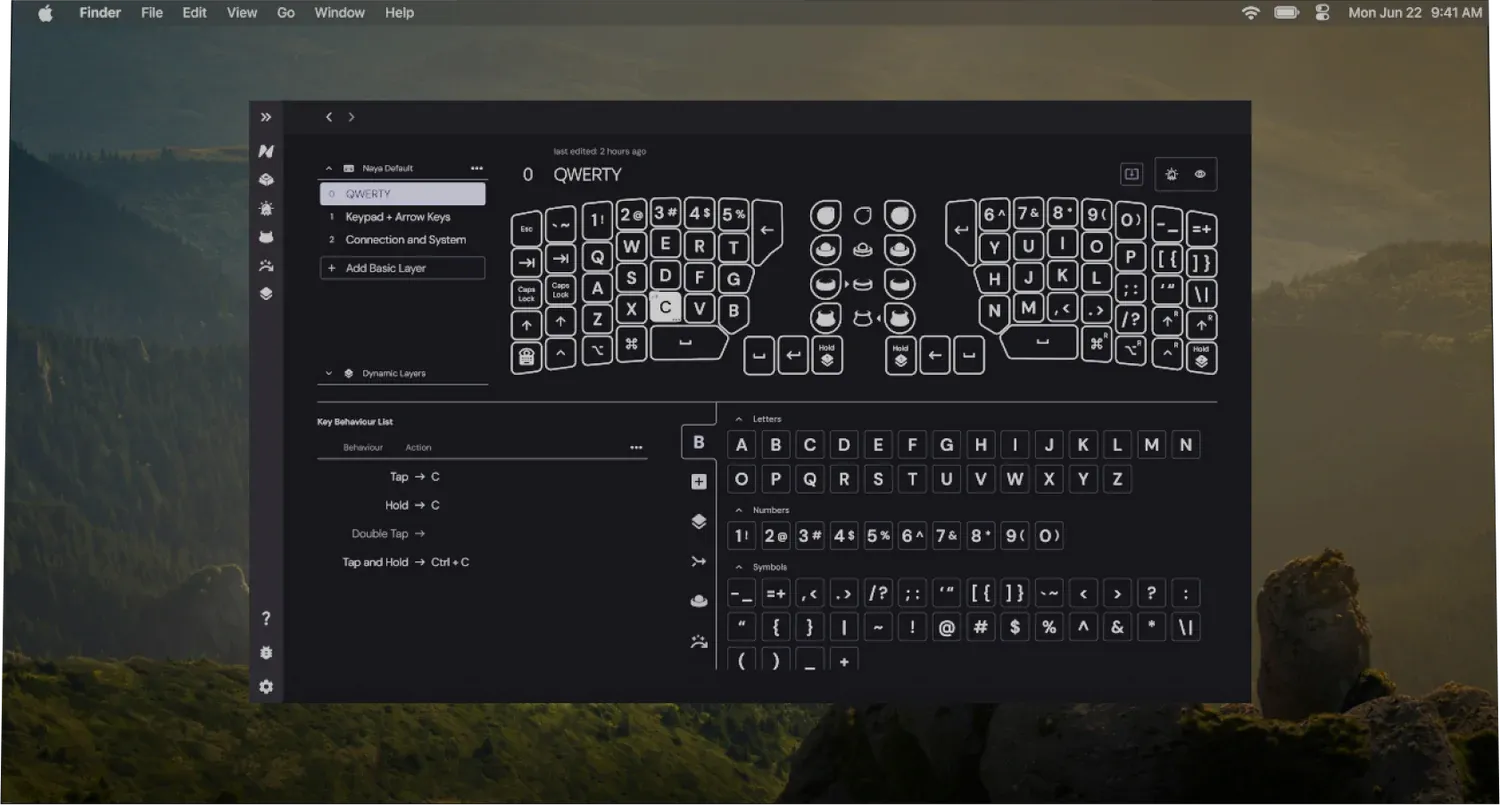Select the layers icon in picker tabs

[x=699, y=521]
